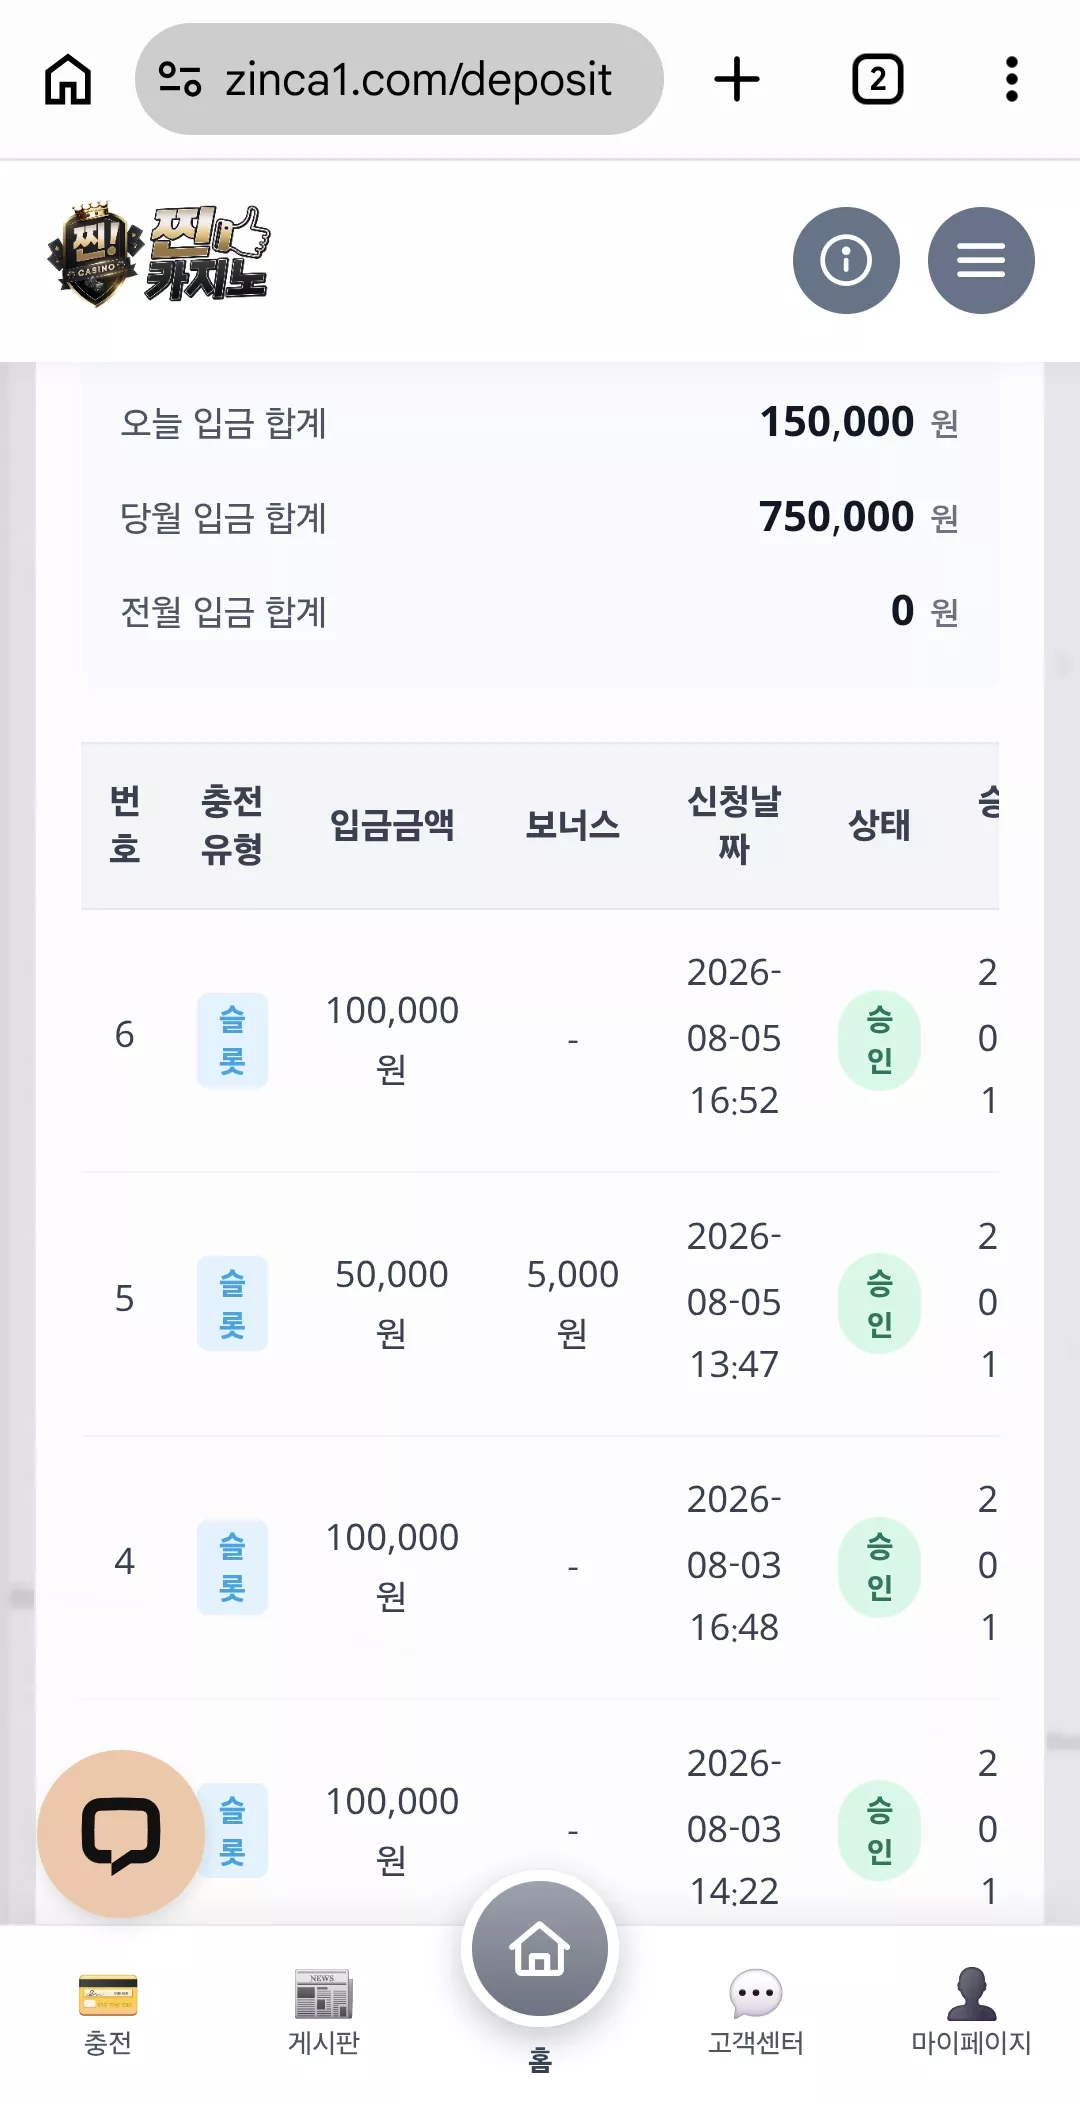Click the 슬롯 tag in row 6

click(232, 1040)
